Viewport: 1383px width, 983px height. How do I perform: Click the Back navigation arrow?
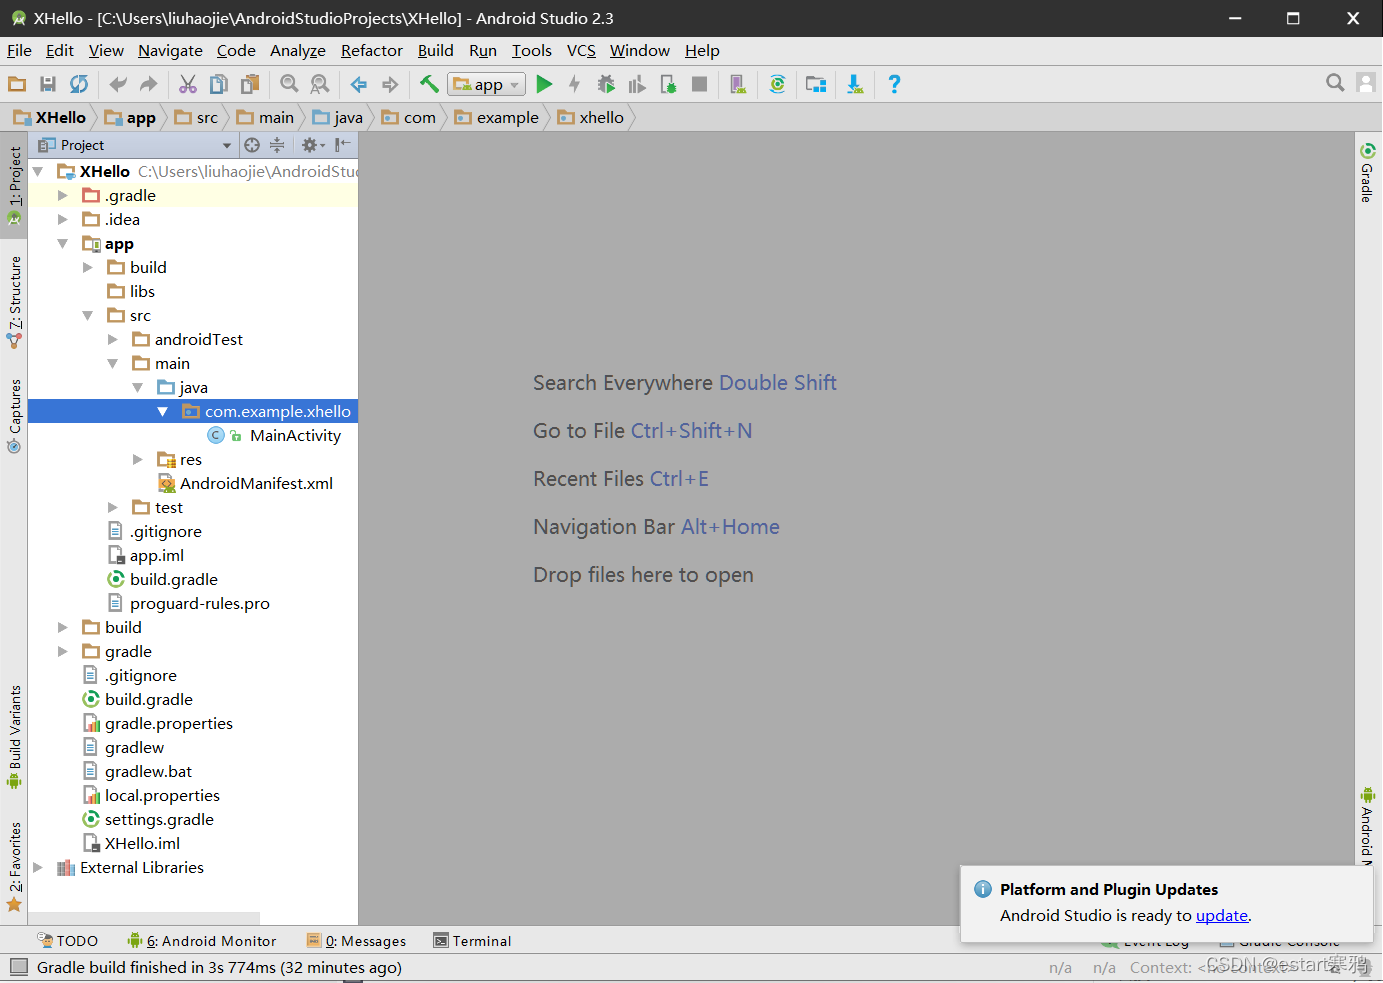(x=359, y=84)
